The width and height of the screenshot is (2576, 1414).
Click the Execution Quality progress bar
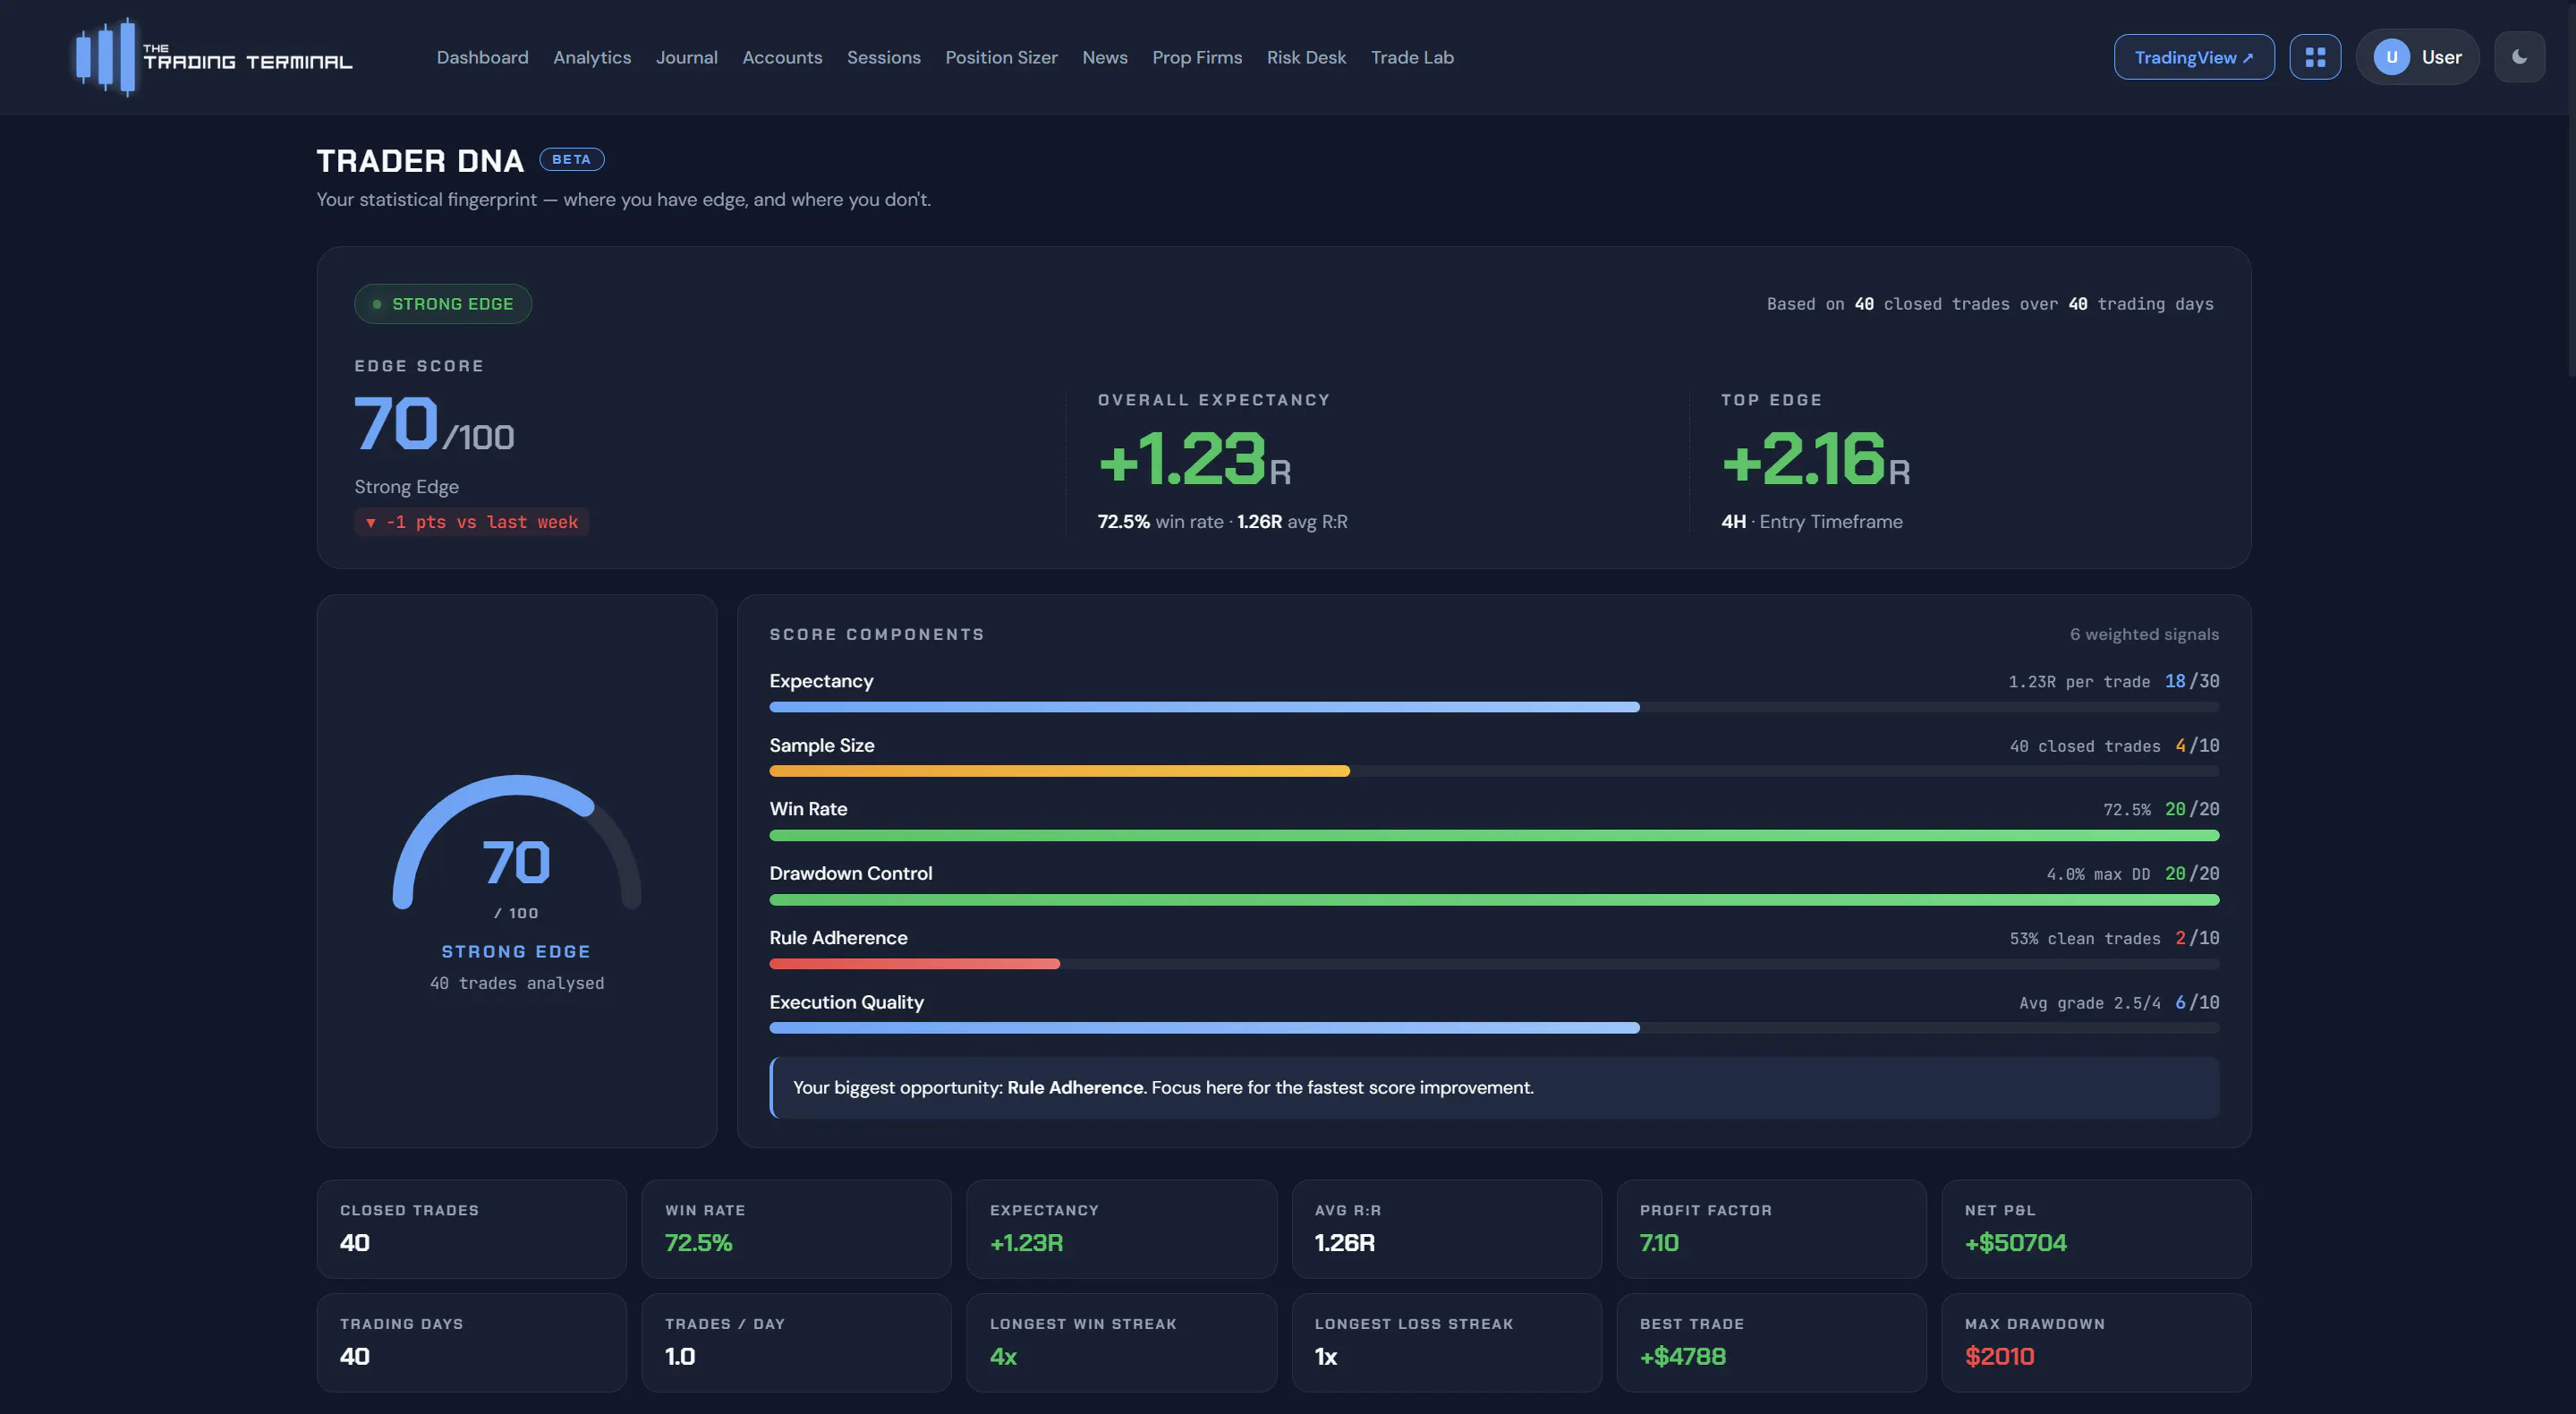tap(1494, 1028)
